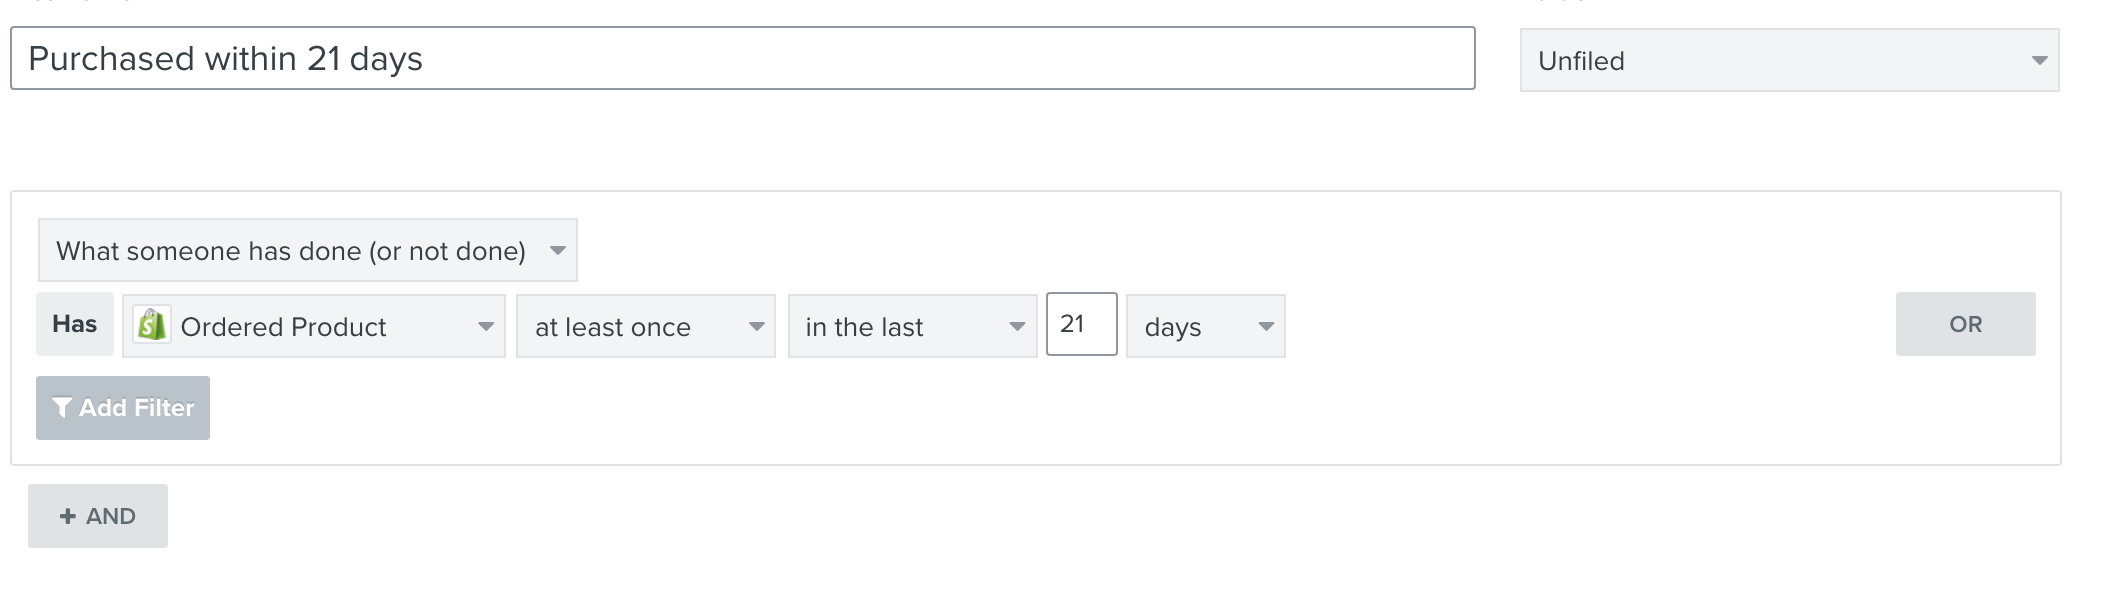Open the in the last timeframe dropdown
Viewport: 2112px width, 602px height.
pyautogui.click(x=913, y=326)
